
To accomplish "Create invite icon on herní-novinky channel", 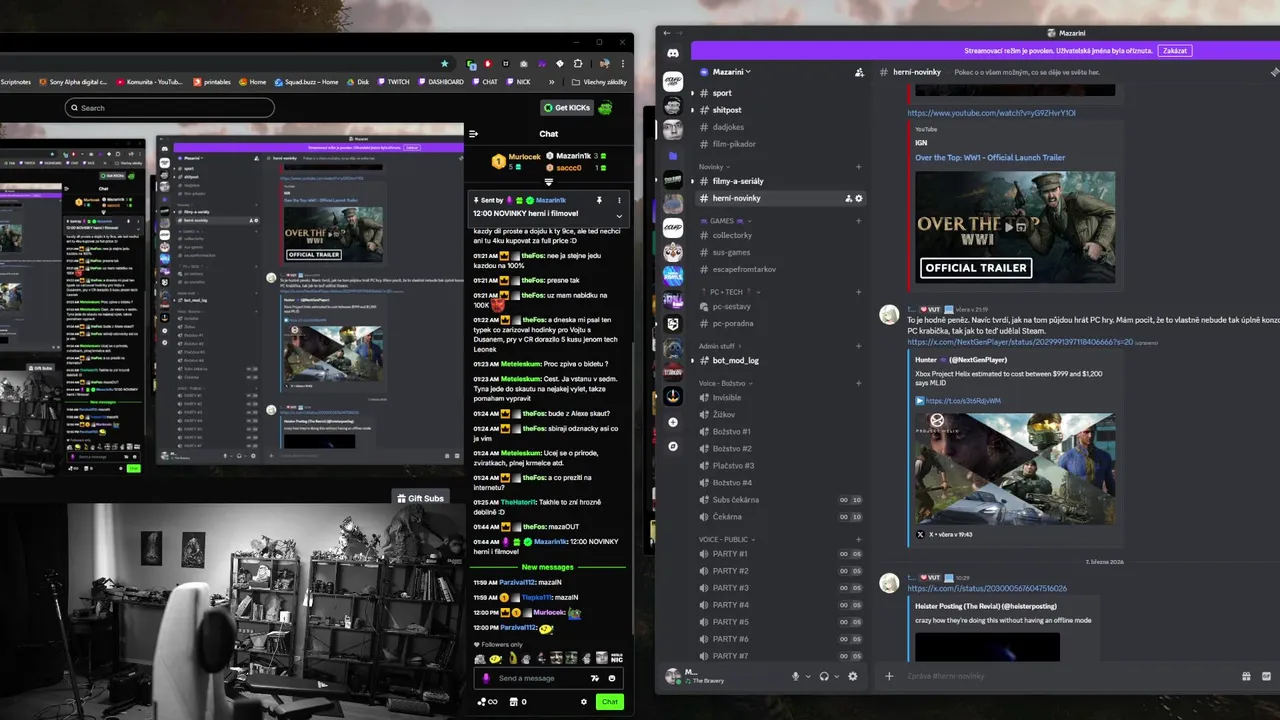I will [848, 198].
